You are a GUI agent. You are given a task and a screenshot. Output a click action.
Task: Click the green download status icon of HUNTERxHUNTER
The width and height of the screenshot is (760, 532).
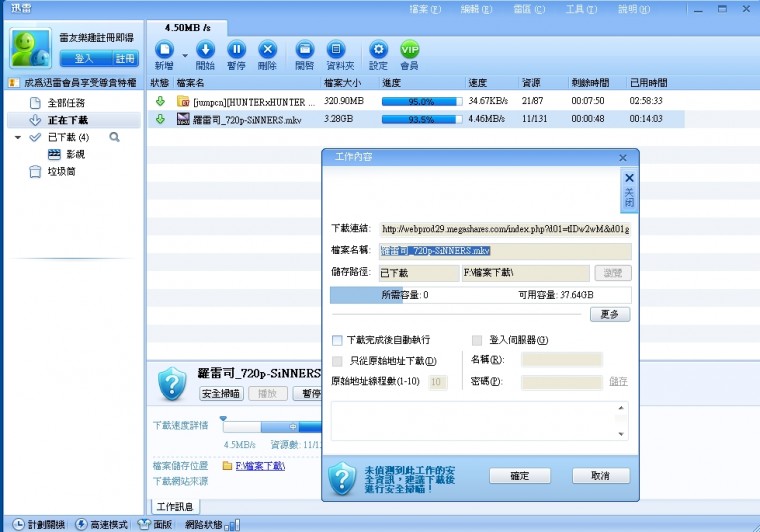pyautogui.click(x=160, y=101)
